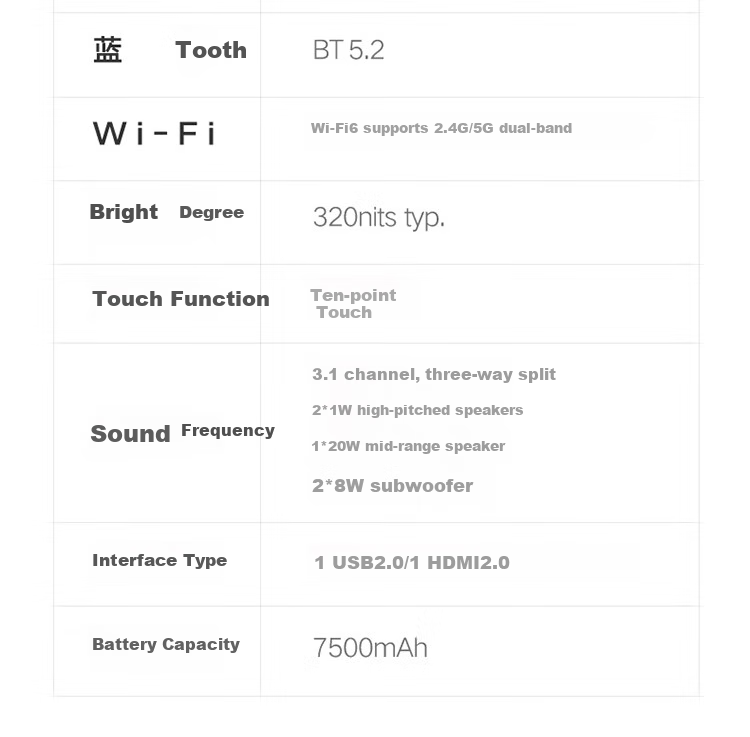750x737 pixels.
Task: Click the 1*20W mid-range speaker line
Action: click(x=408, y=446)
